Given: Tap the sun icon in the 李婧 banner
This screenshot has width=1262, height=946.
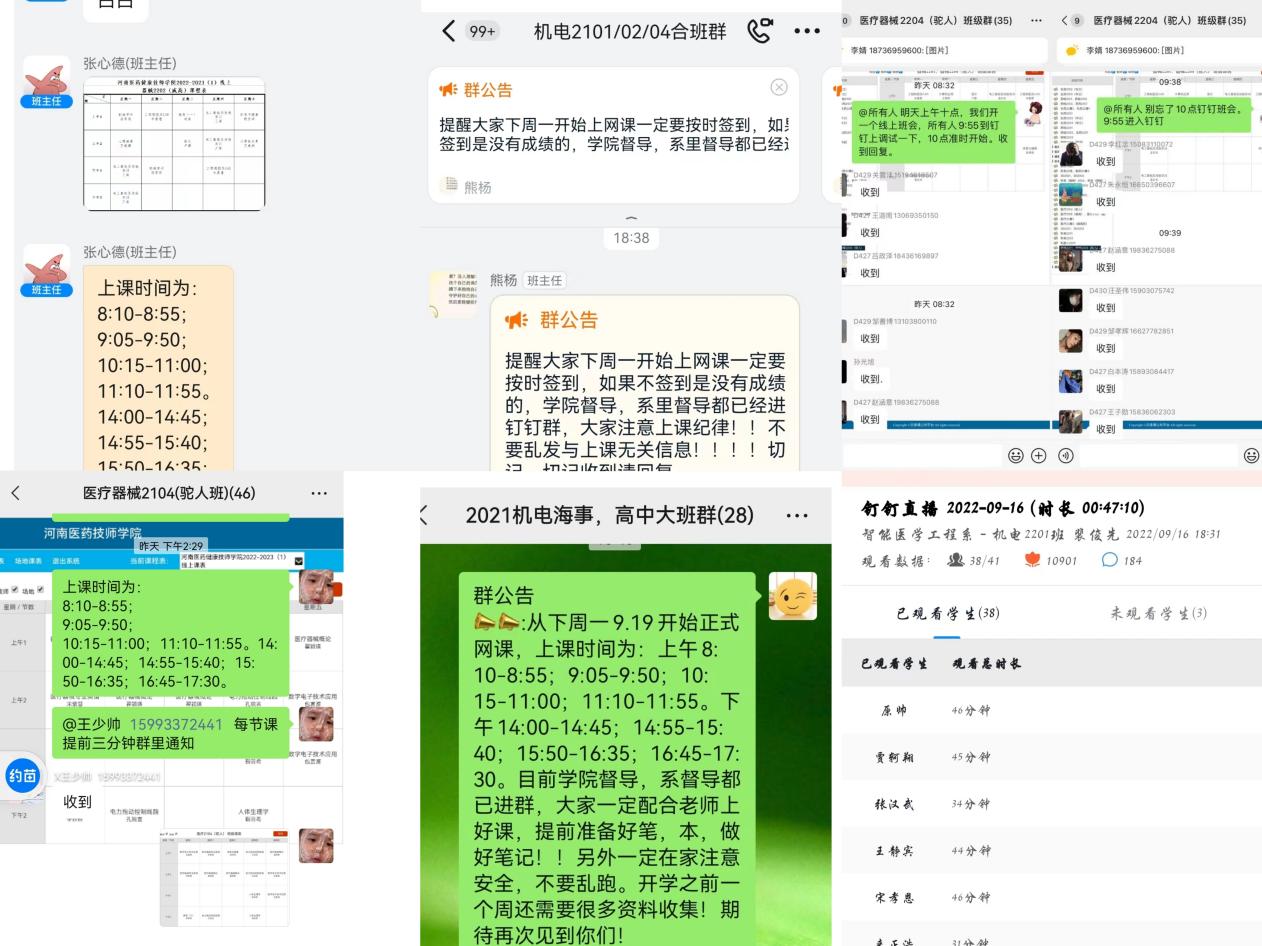Looking at the screenshot, I should tap(1071, 50).
